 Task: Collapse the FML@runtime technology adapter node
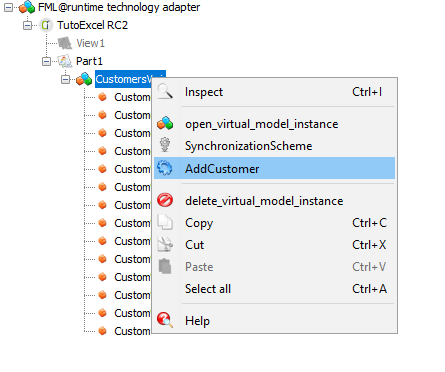point(8,7)
